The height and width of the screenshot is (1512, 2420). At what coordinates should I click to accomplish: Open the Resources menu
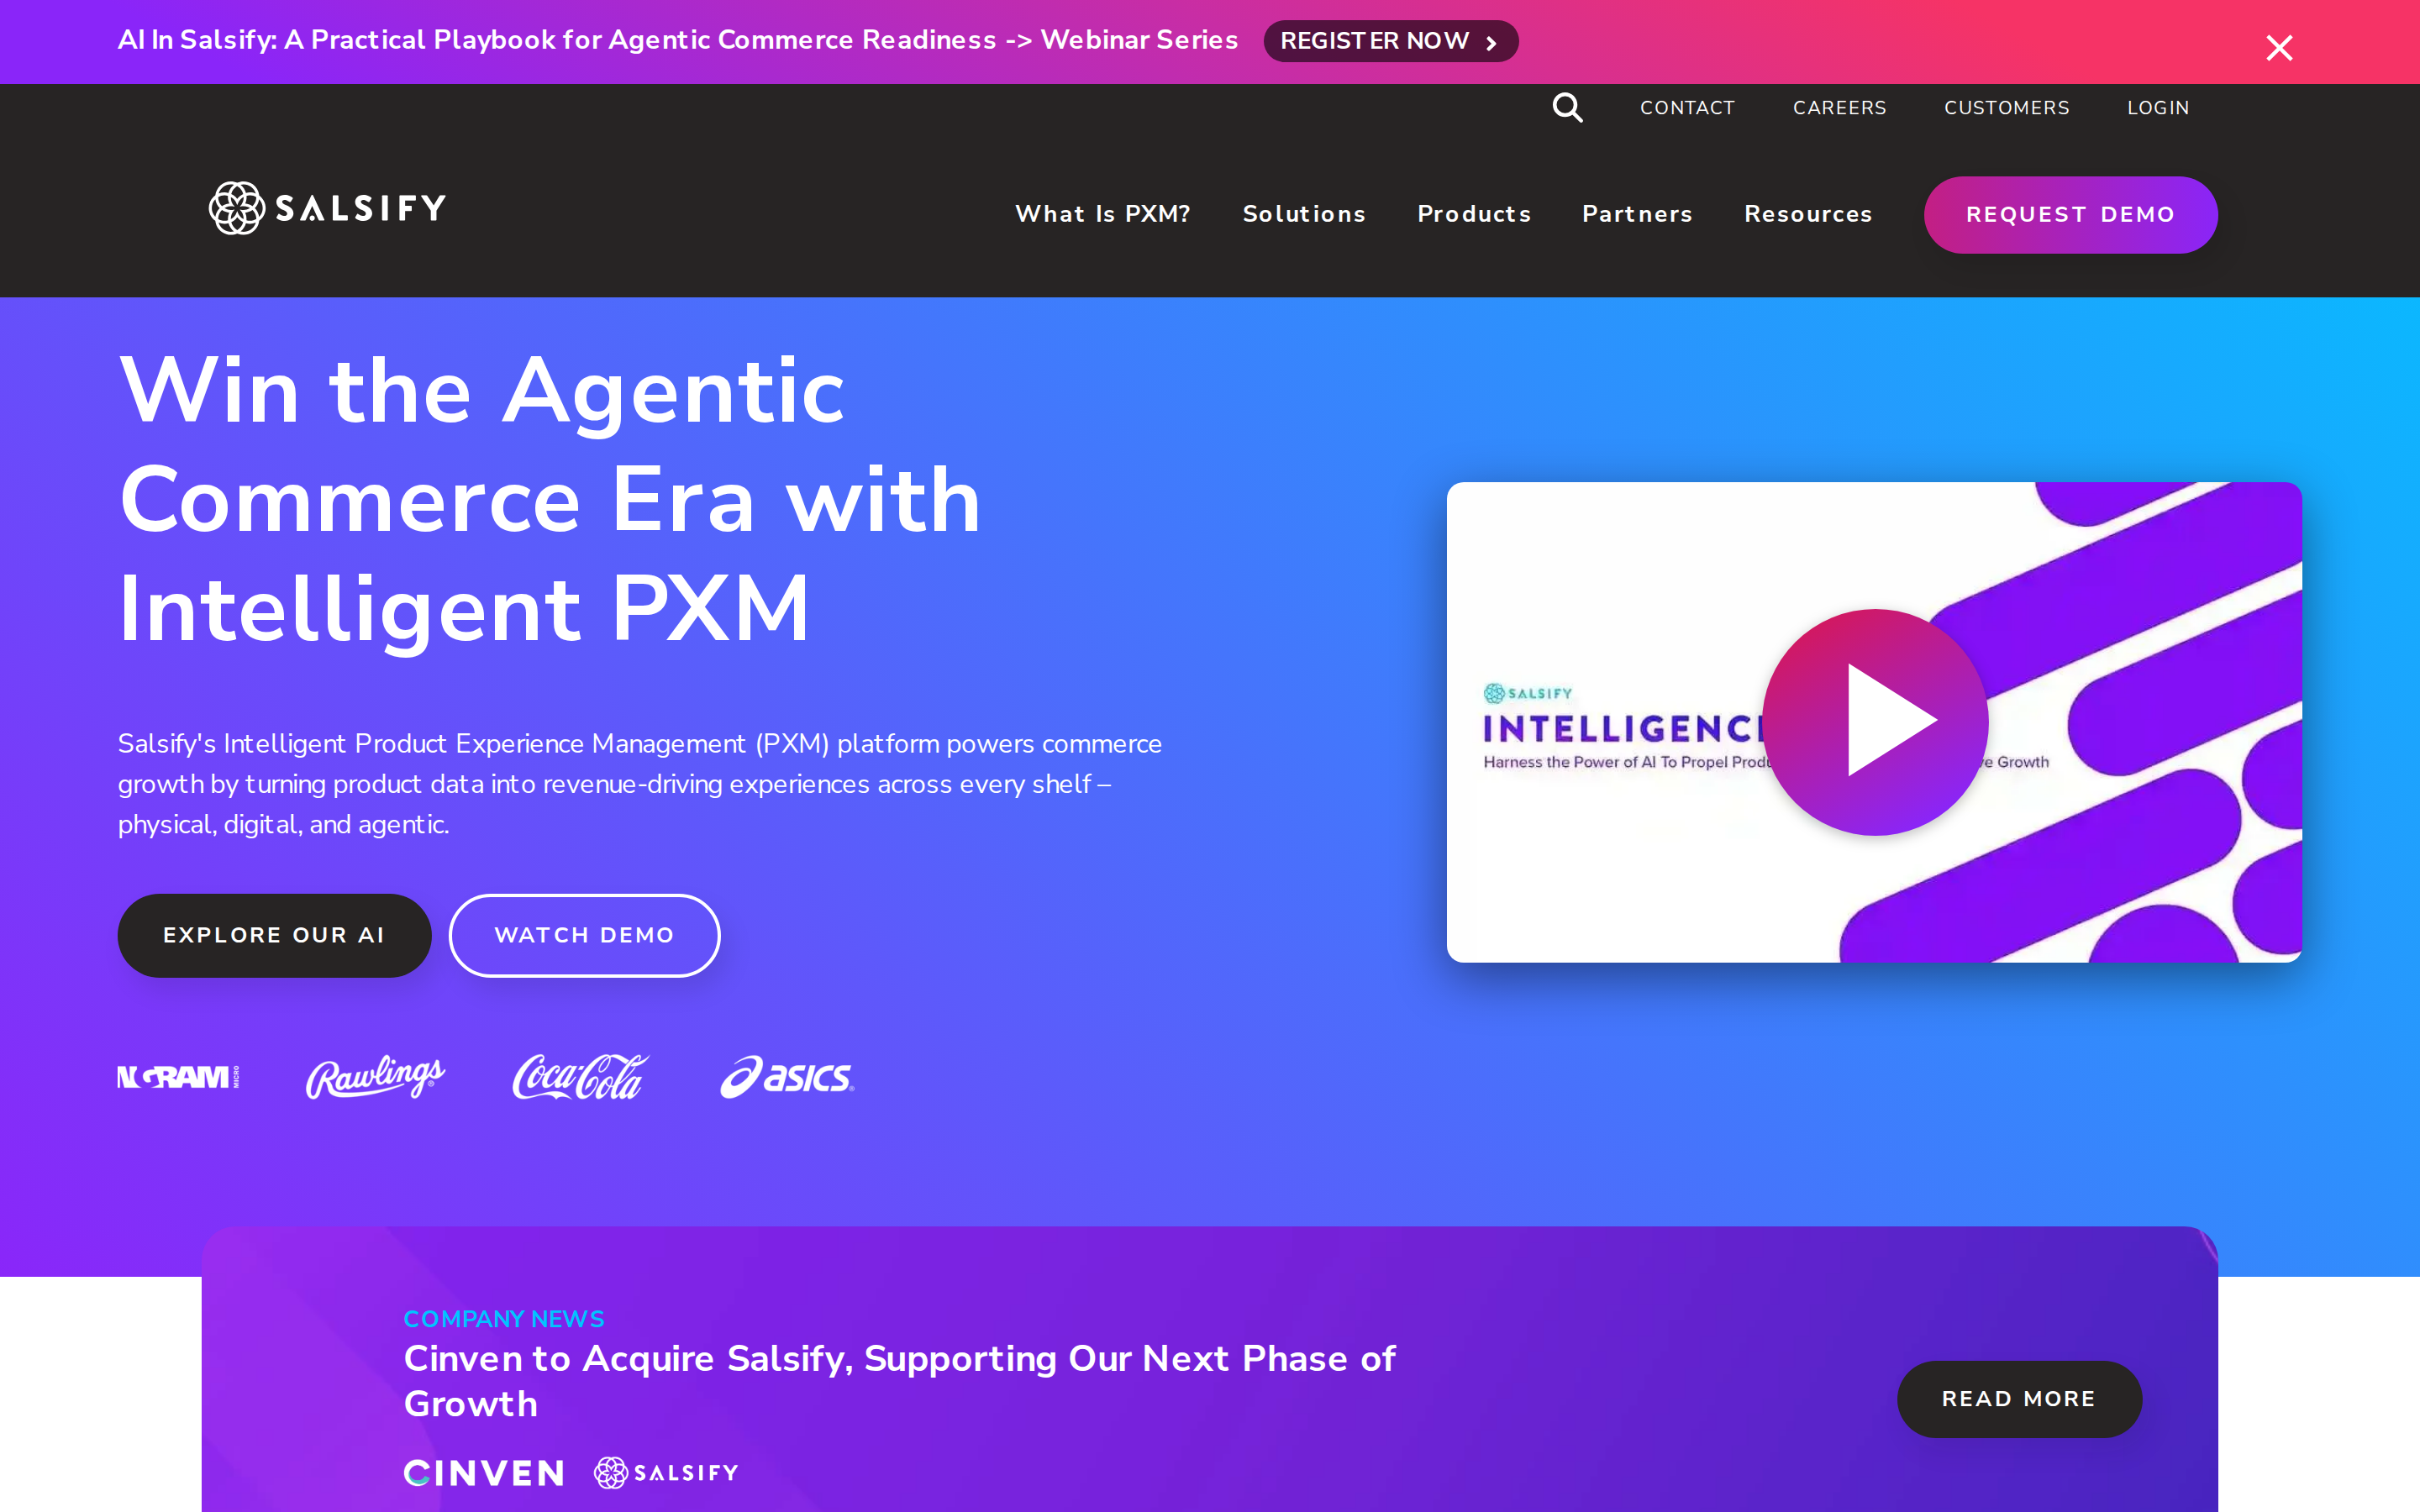pyautogui.click(x=1808, y=214)
